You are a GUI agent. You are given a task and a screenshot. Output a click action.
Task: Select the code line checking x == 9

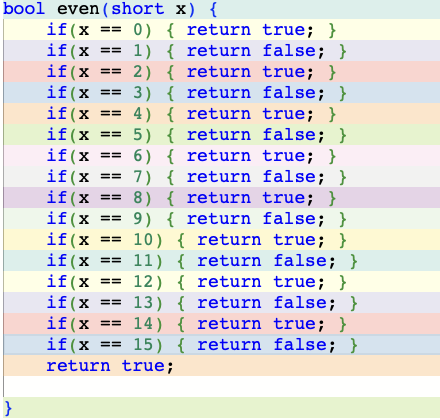(x=221, y=219)
